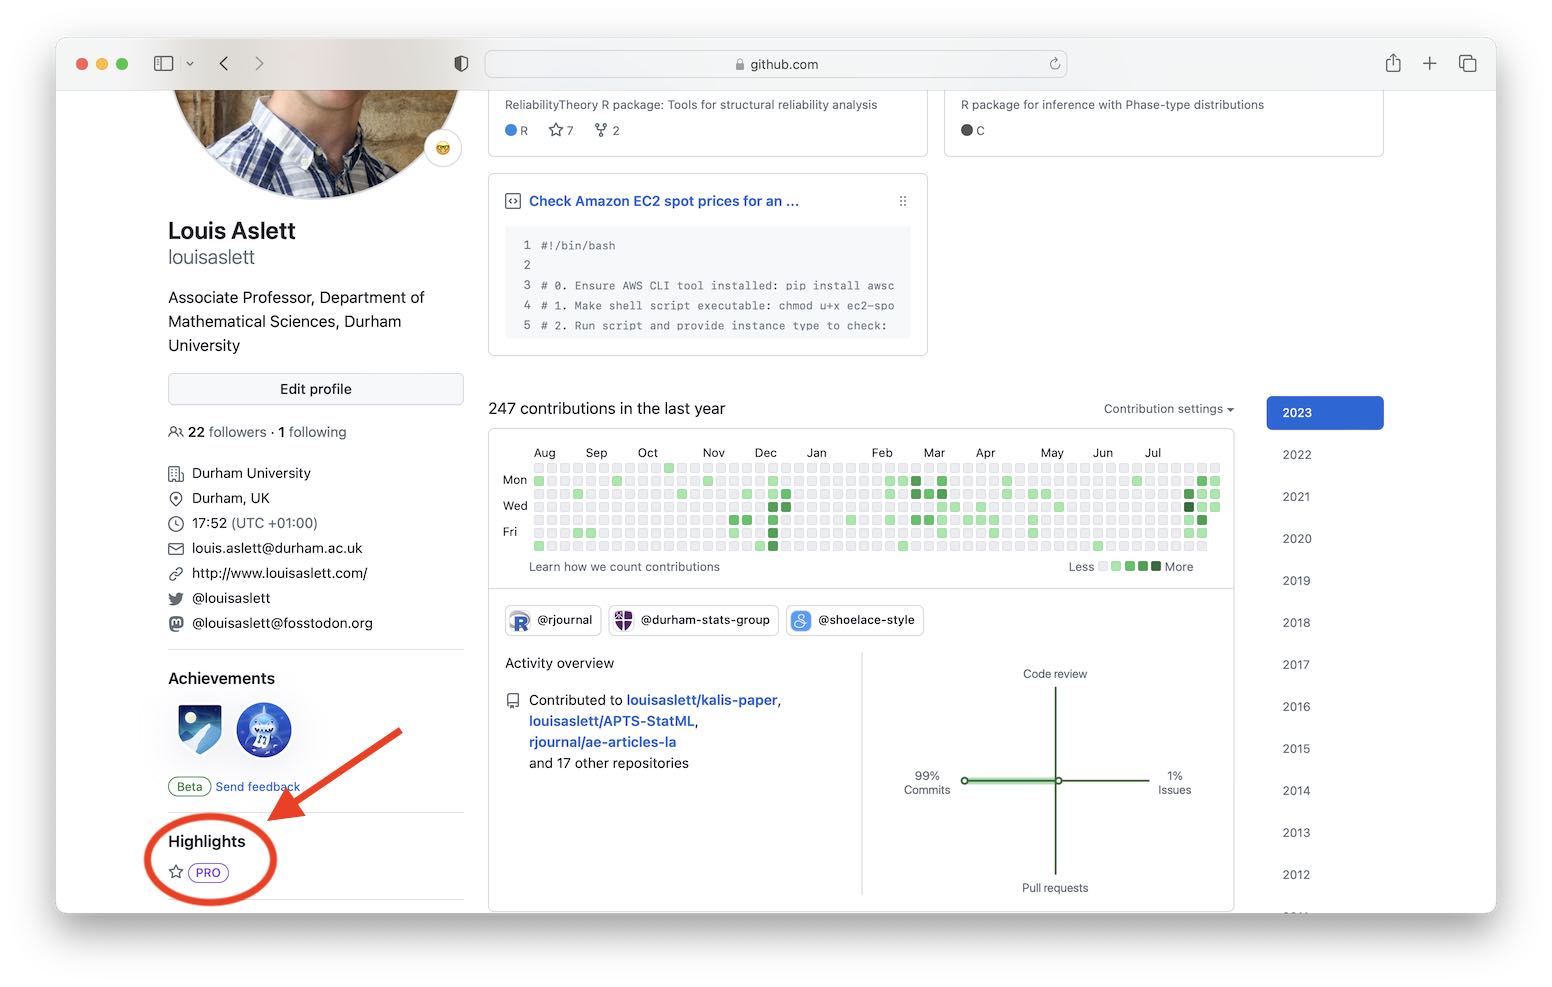Screen dimensions: 1552x987
Task: Open Contribution settings dropdown
Action: (1168, 409)
